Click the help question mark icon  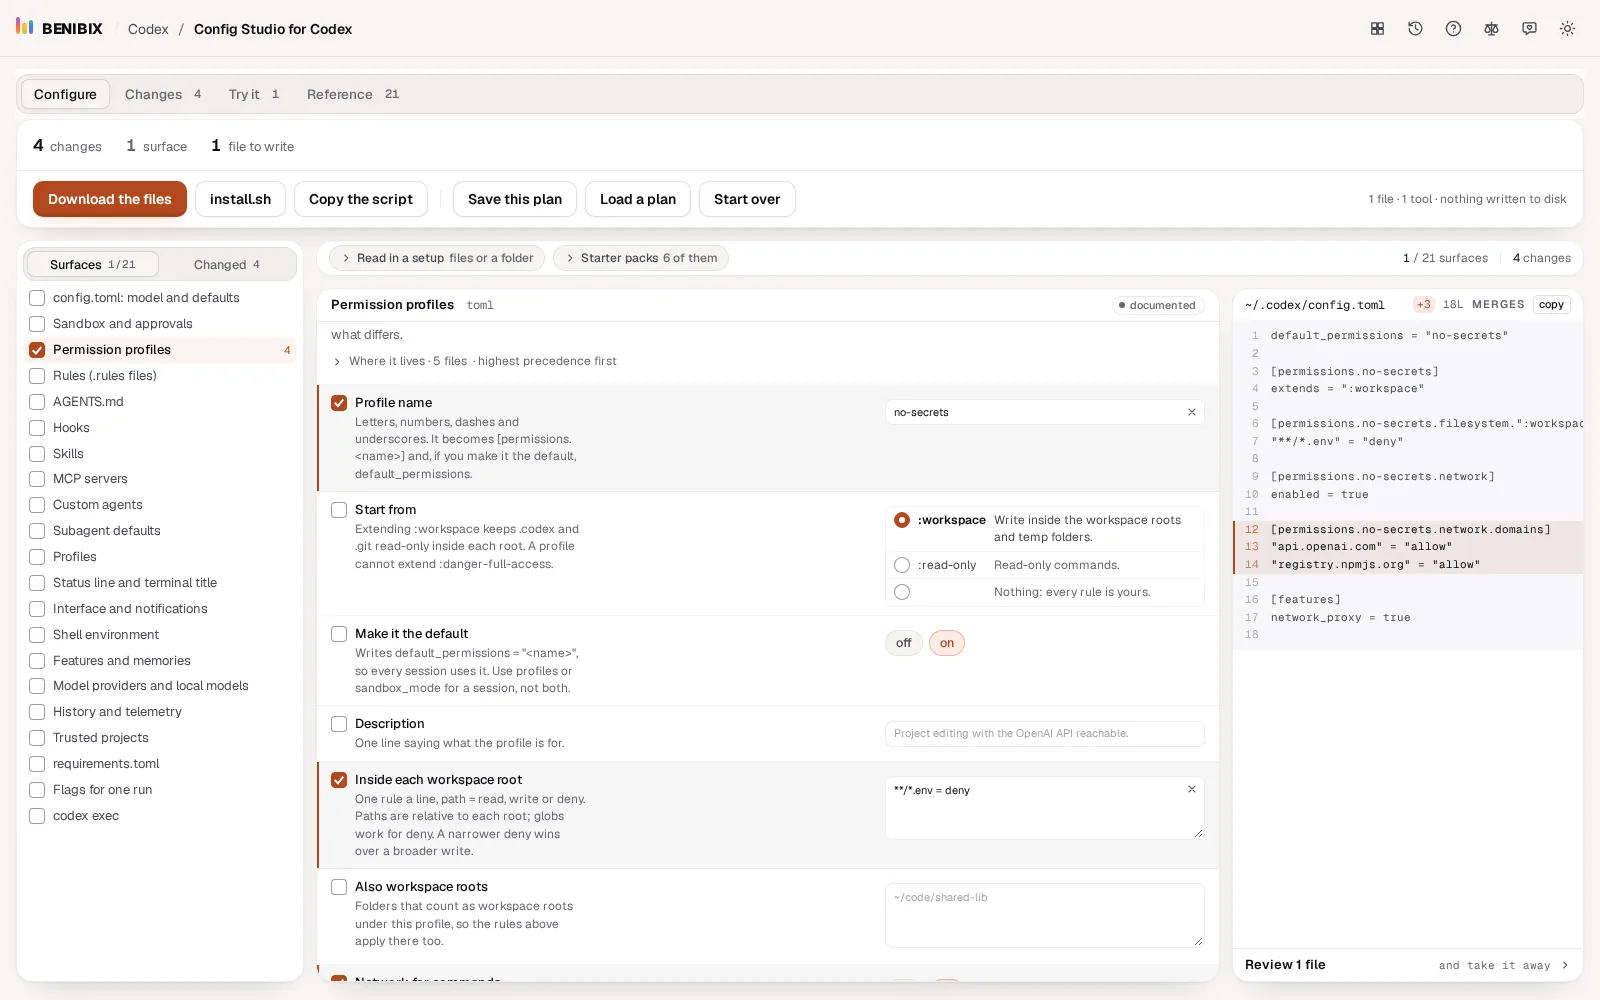pos(1453,29)
